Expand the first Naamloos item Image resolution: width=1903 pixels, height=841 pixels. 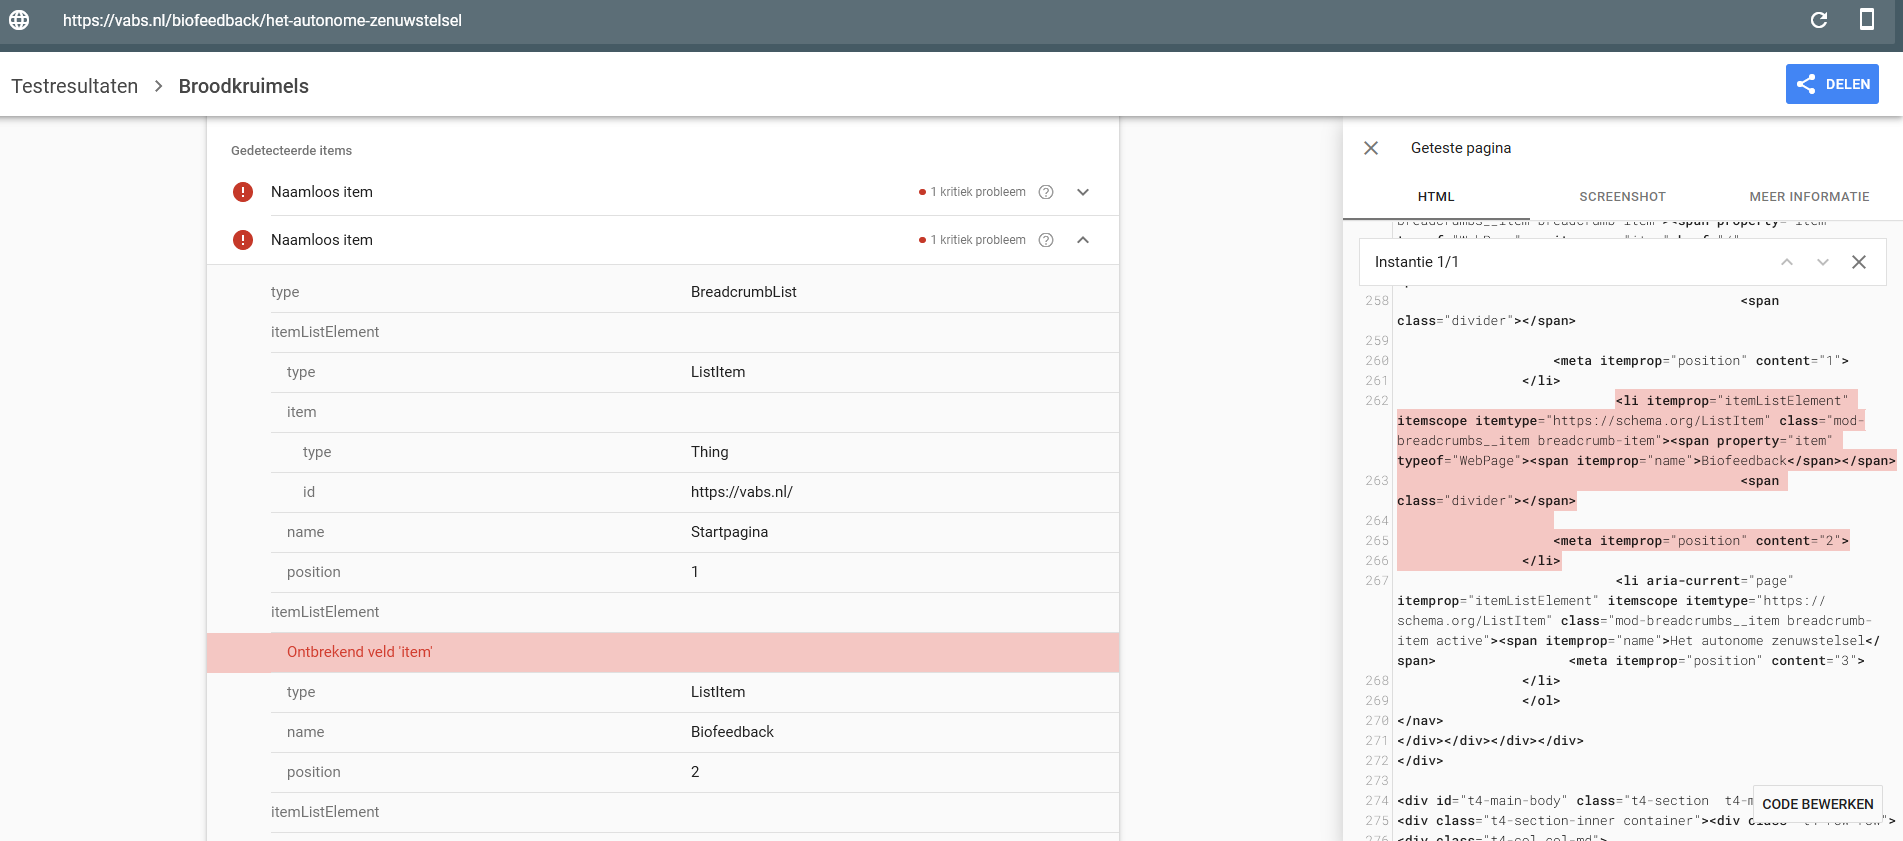tap(1082, 192)
